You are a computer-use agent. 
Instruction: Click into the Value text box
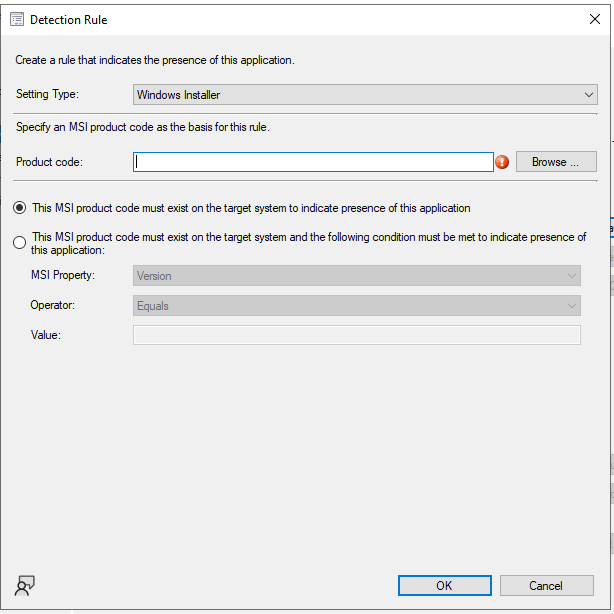click(357, 335)
